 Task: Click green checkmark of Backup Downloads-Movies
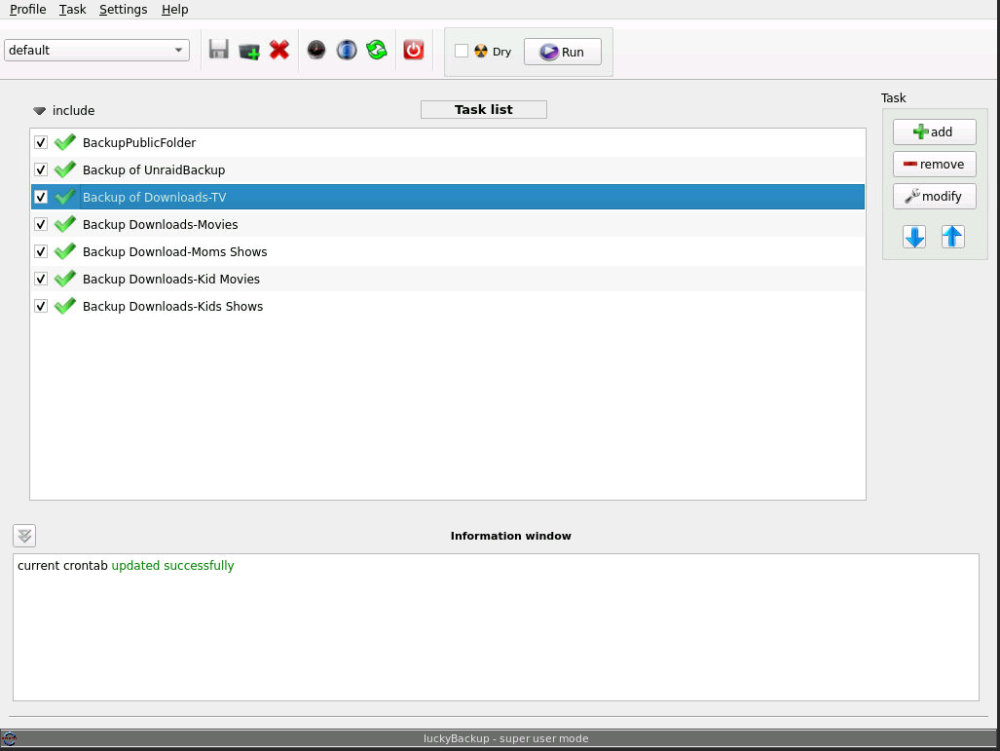[x=65, y=224]
